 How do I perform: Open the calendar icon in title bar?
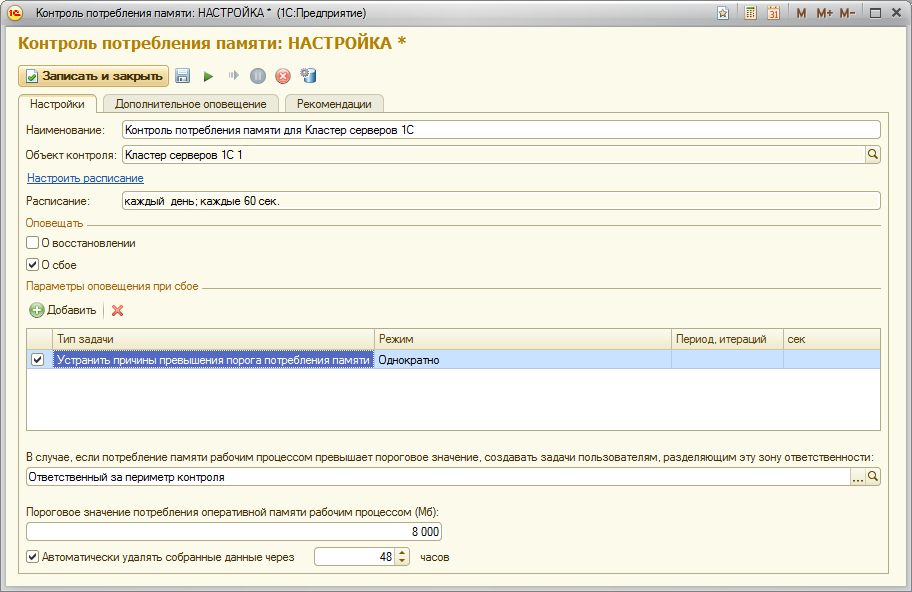pyautogui.click(x=773, y=13)
